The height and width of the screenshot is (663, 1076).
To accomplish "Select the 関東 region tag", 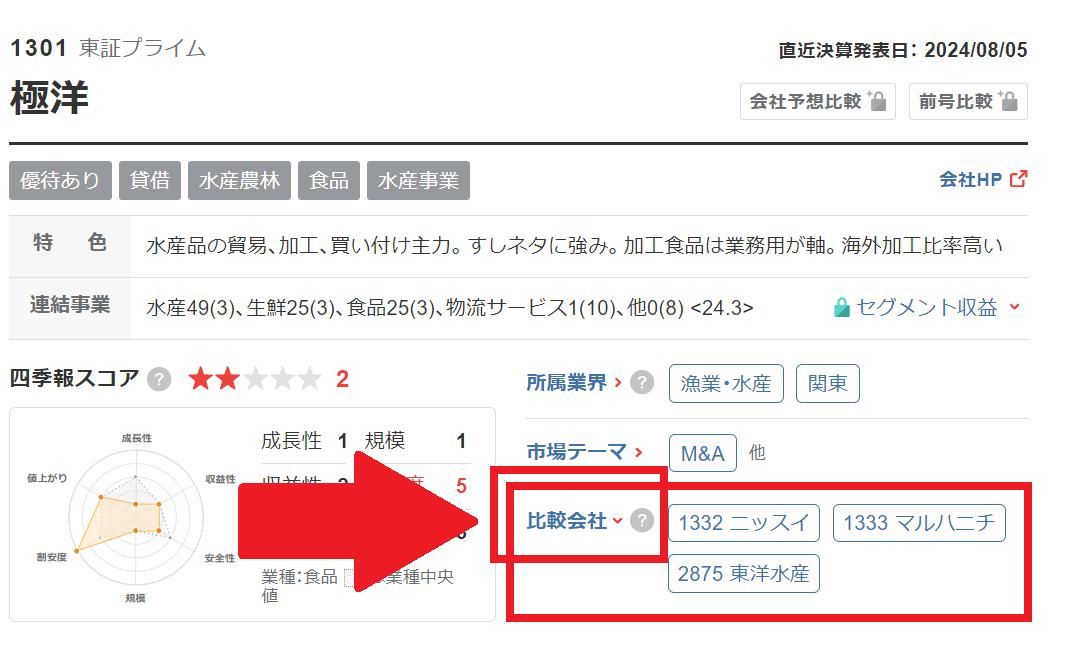I will (828, 384).
